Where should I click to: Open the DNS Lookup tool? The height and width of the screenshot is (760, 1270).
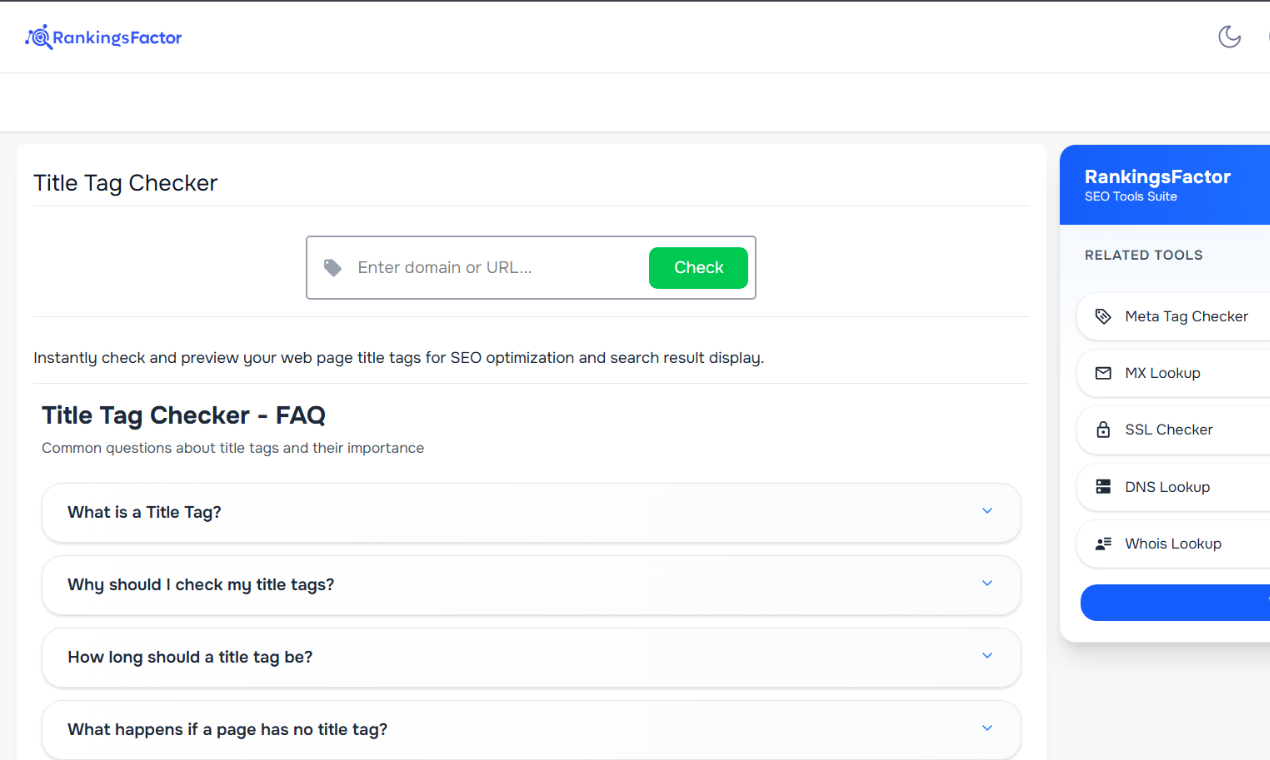(x=1174, y=487)
